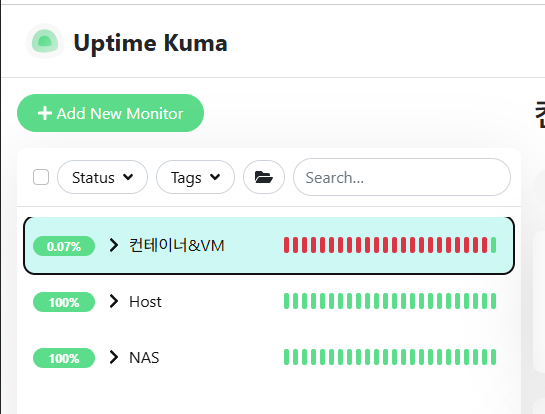This screenshot has width=545, height=414.
Task: Focus the Search monitors field
Action: click(x=402, y=177)
